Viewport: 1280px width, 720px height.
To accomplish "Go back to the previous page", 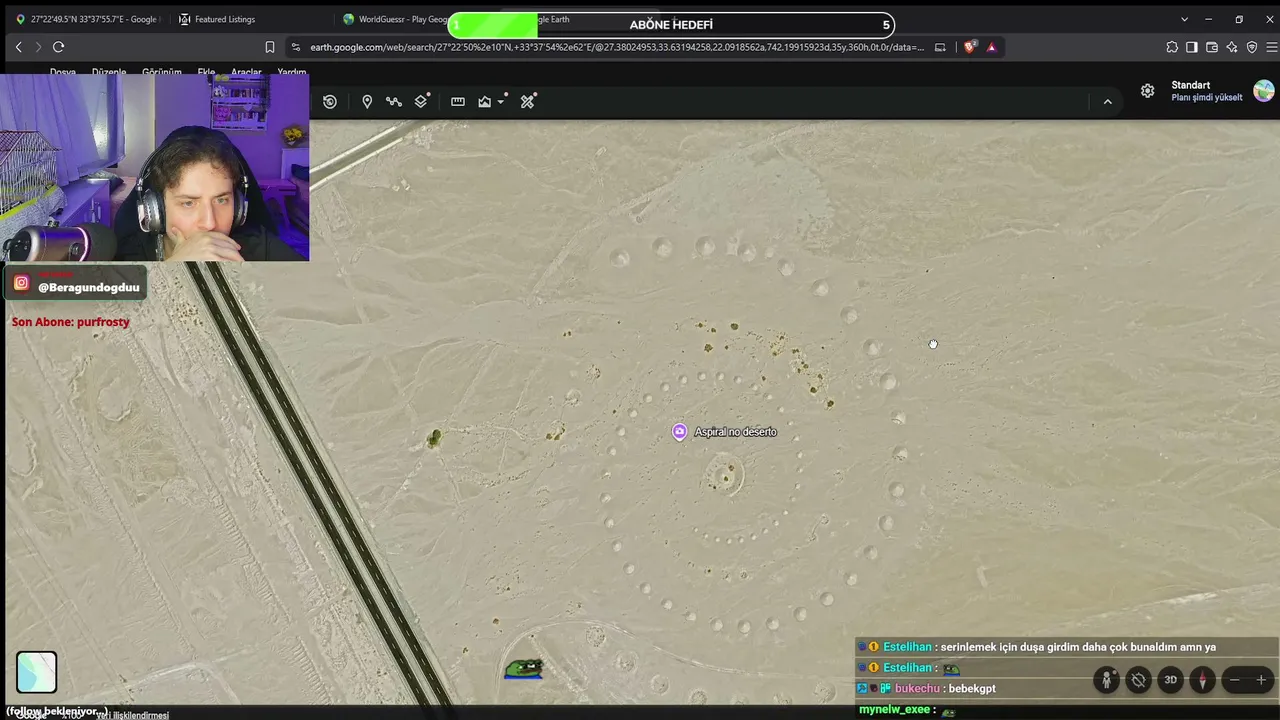I will click(18, 47).
